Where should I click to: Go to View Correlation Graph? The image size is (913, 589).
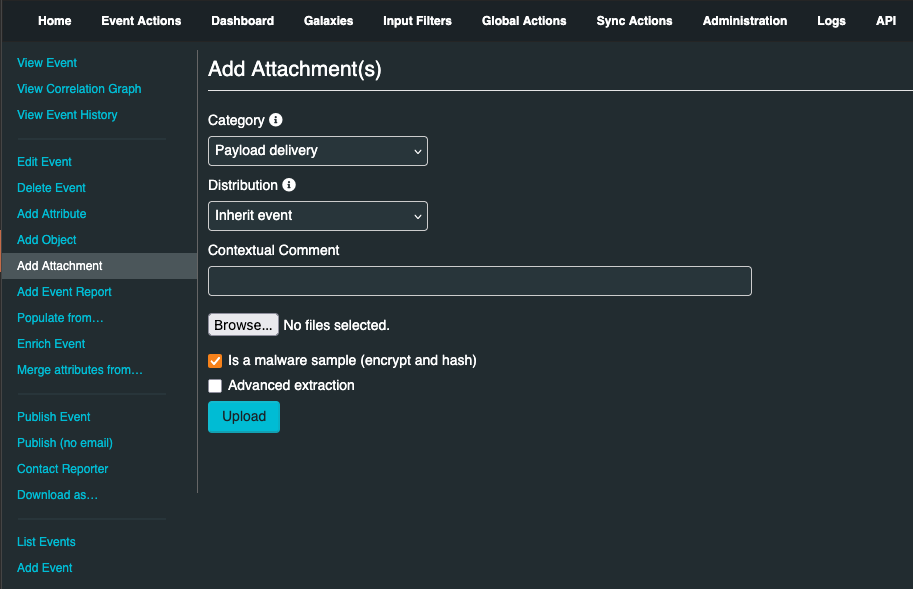coord(79,89)
